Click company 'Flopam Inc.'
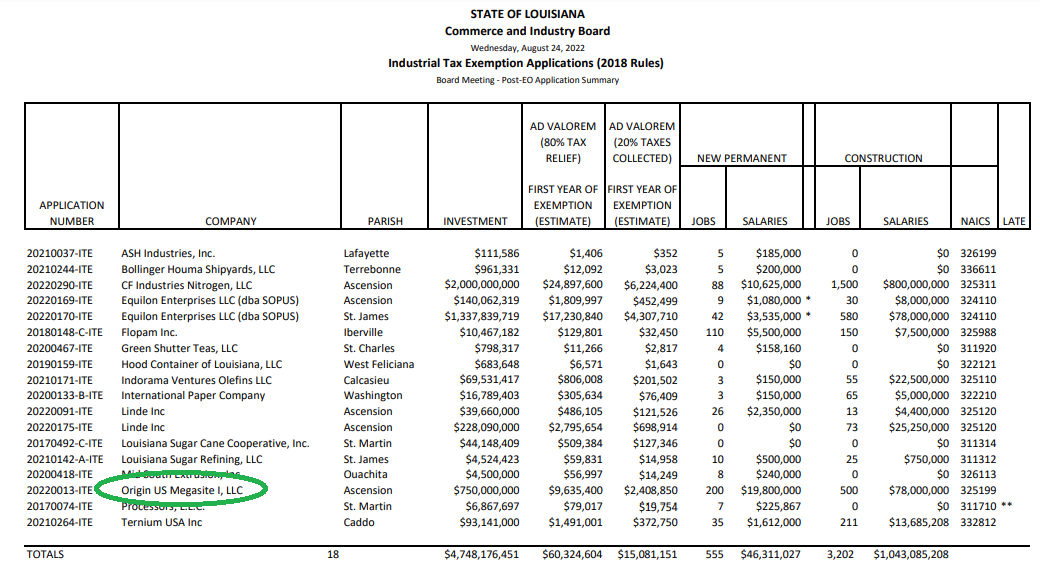 tap(149, 332)
